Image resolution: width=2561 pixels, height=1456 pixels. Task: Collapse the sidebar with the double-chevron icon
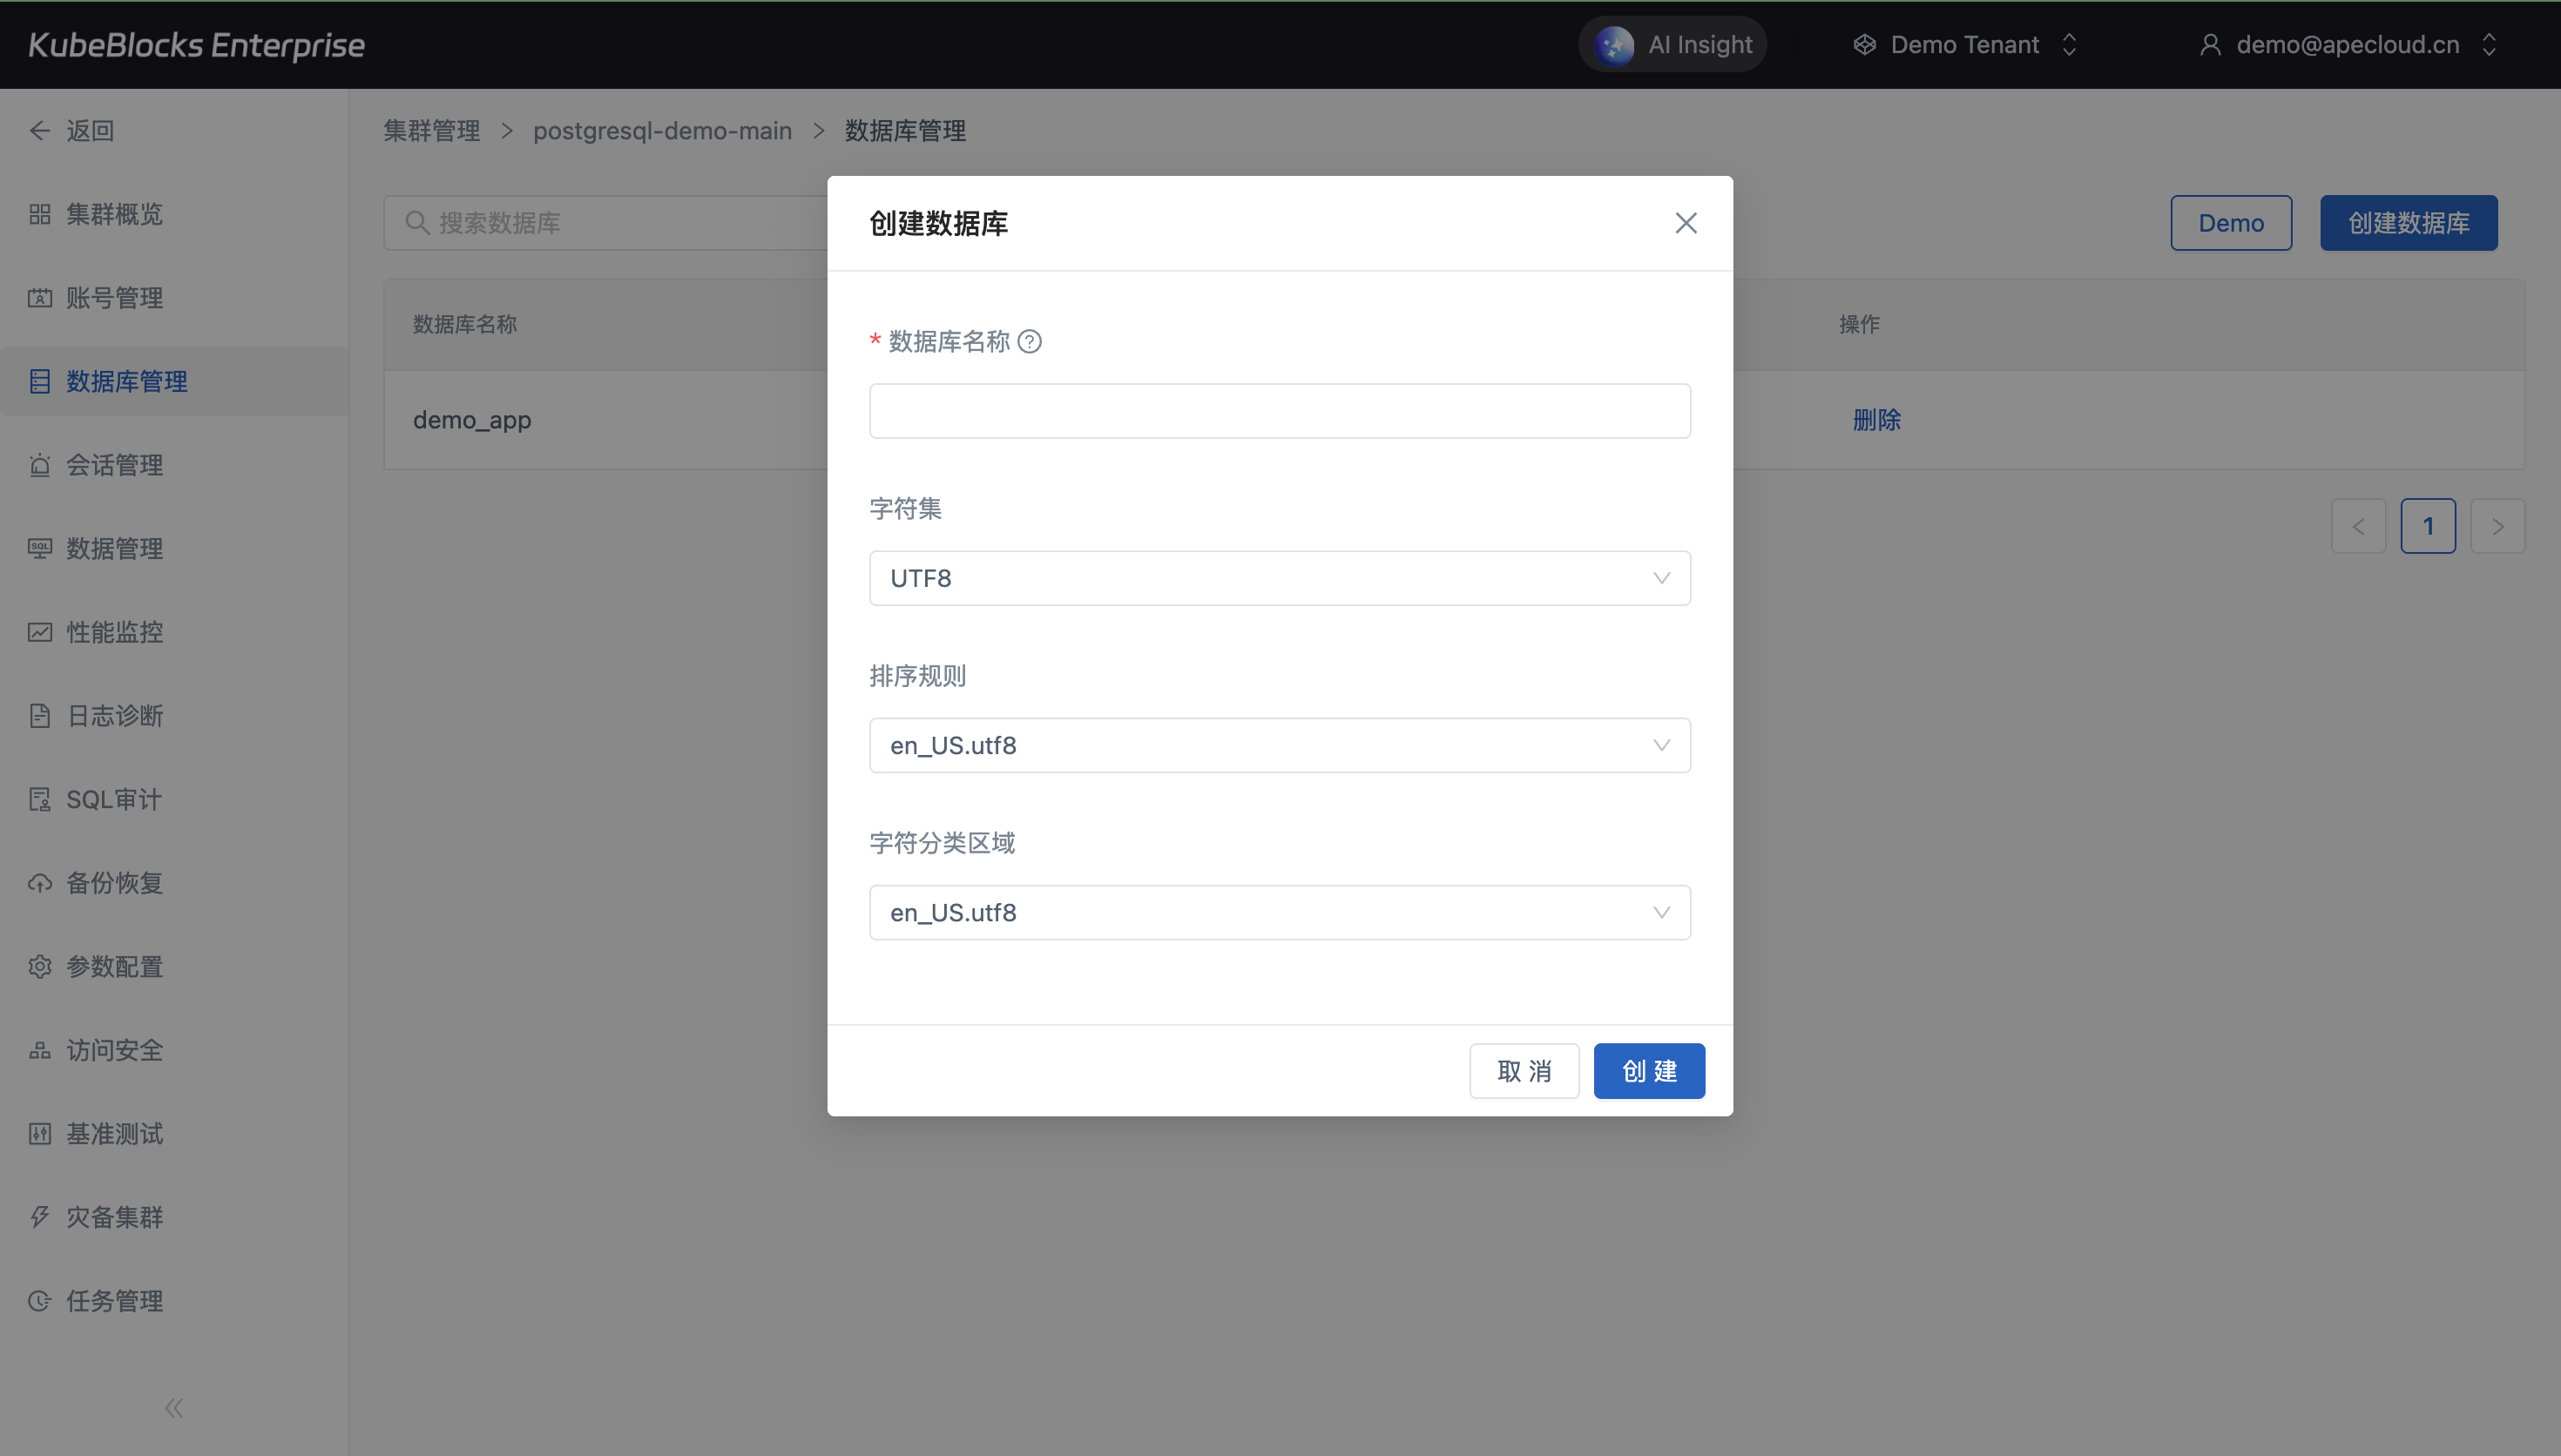[174, 1408]
